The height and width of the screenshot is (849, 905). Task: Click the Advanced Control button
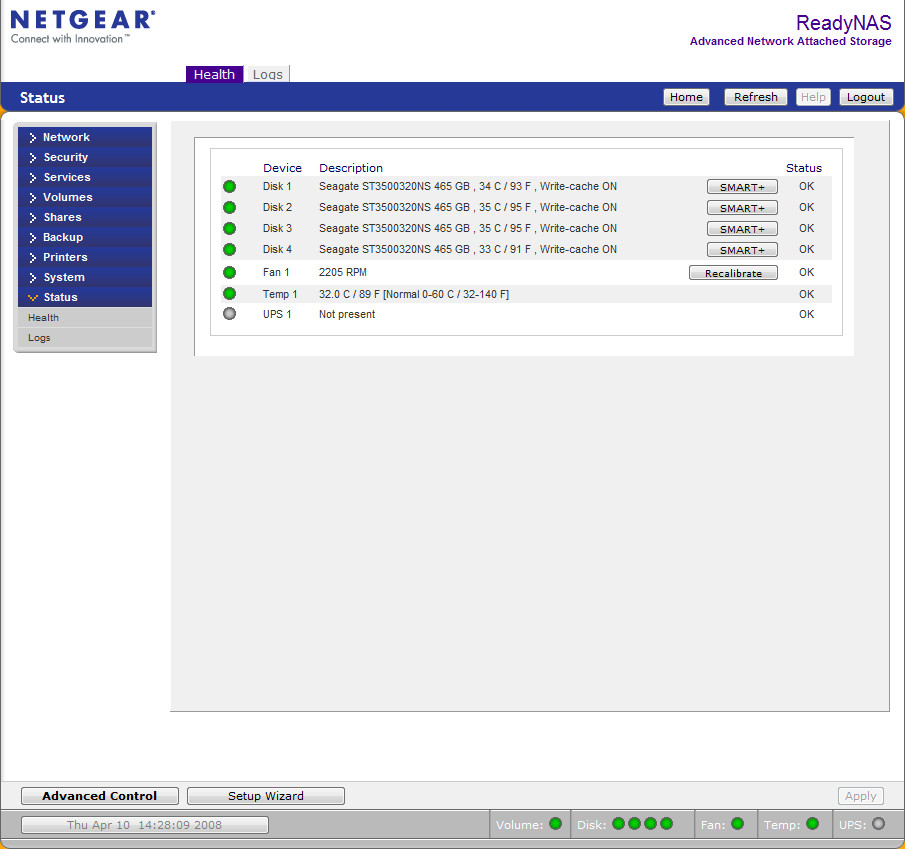click(x=100, y=796)
